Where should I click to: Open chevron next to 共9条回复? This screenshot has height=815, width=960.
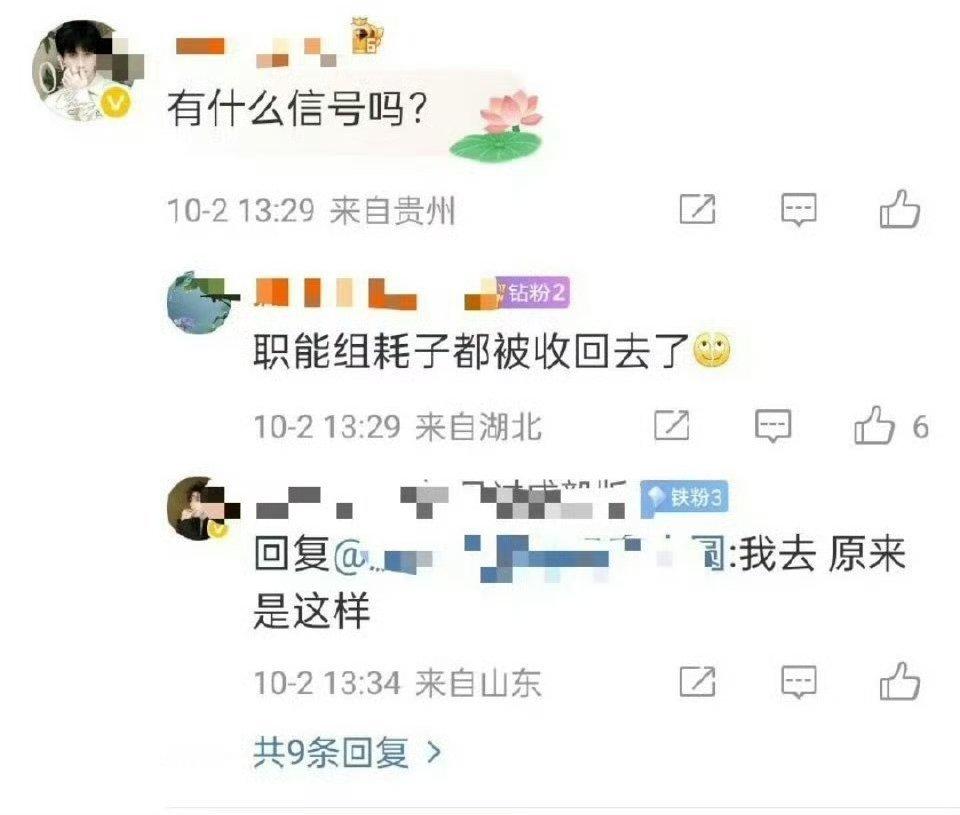(434, 752)
